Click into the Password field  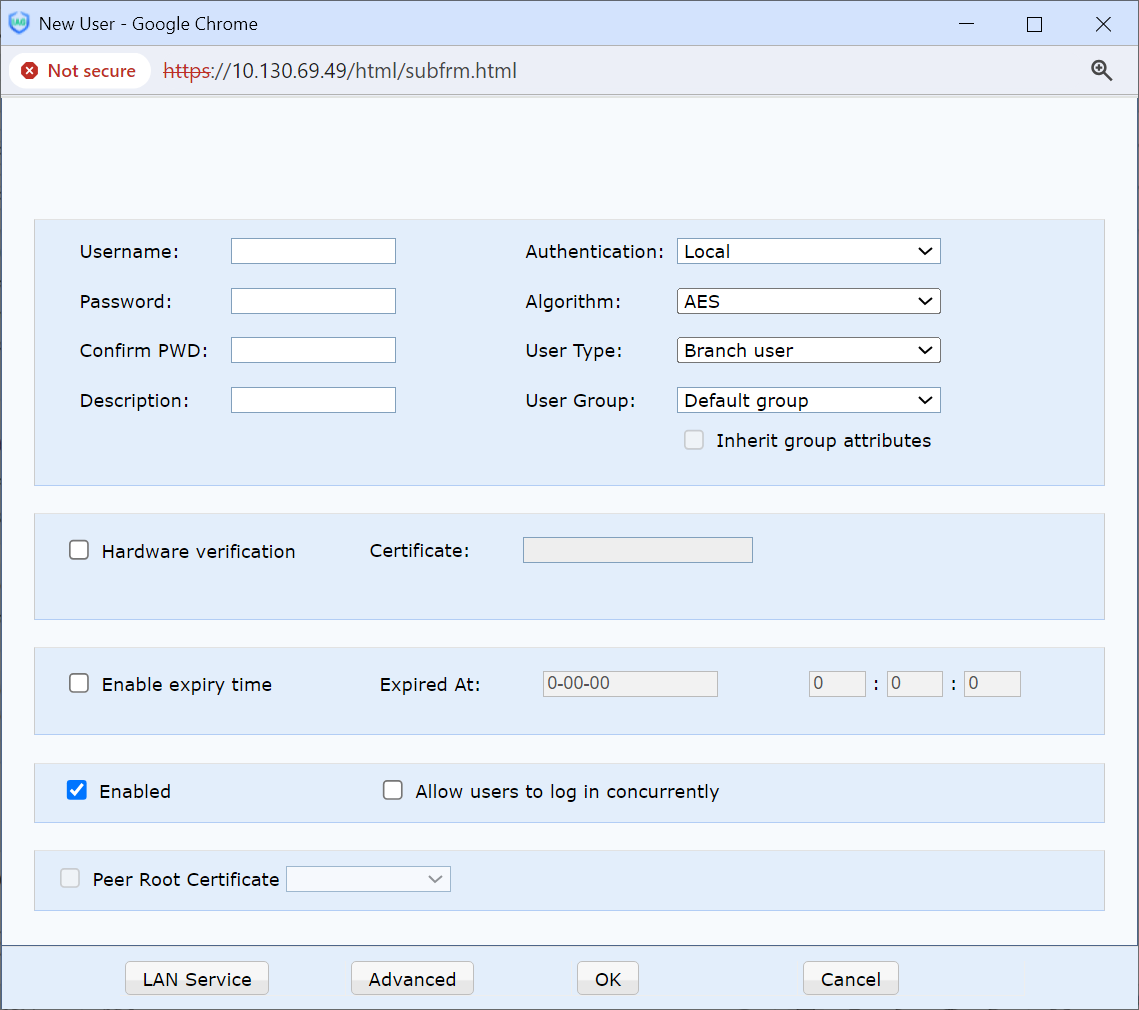tap(313, 301)
